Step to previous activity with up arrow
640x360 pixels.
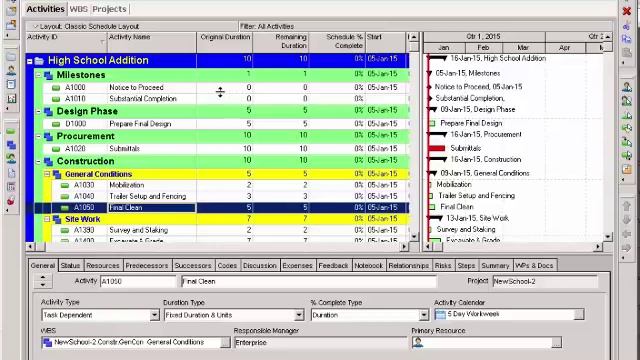(x=43, y=277)
